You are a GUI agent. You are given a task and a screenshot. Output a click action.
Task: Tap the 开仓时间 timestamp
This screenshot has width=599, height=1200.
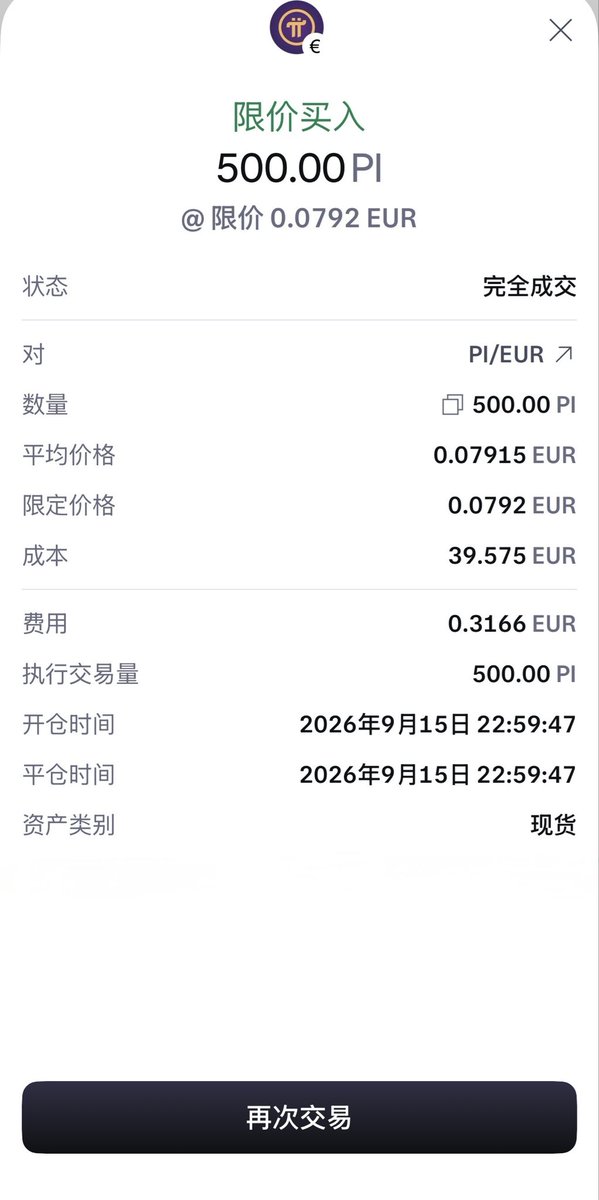pyautogui.click(x=438, y=724)
